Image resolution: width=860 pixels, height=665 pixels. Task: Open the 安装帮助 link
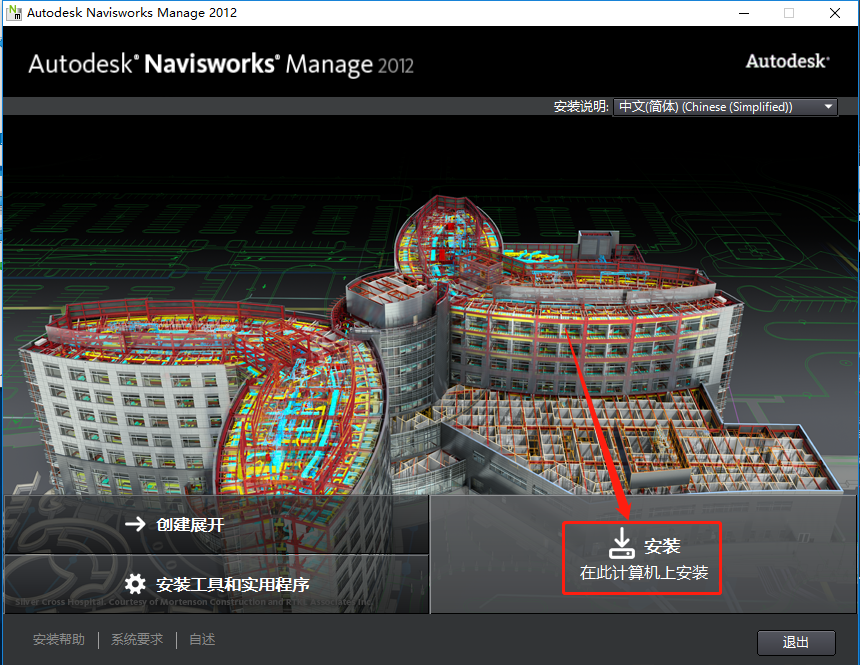(59, 640)
